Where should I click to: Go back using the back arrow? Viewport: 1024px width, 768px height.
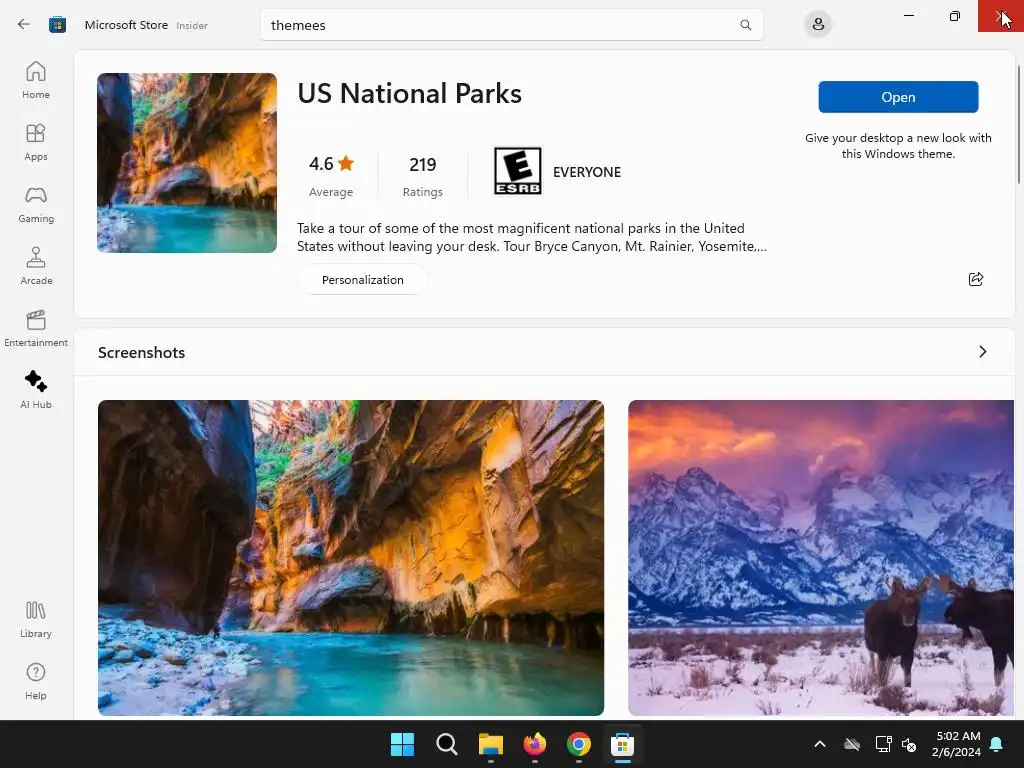[24, 25]
